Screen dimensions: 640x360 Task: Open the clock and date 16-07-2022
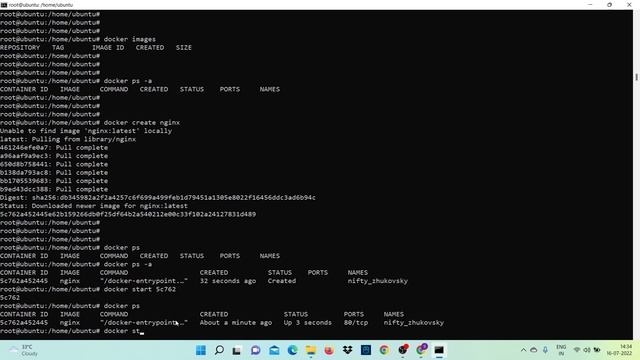620,350
